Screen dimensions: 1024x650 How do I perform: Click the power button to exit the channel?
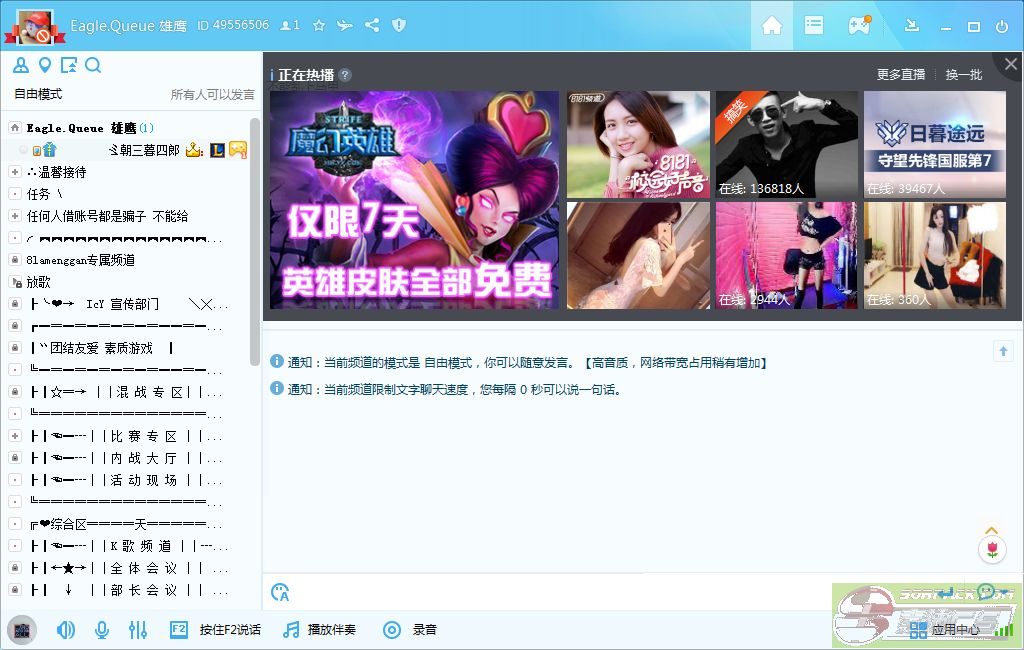[x=1002, y=26]
